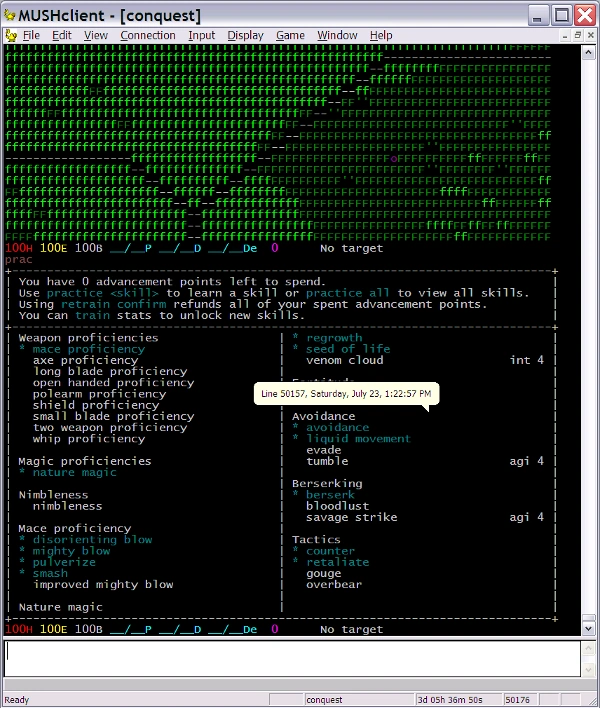The width and height of the screenshot is (600, 708).
Task: Open the Display menu
Action: point(245,35)
